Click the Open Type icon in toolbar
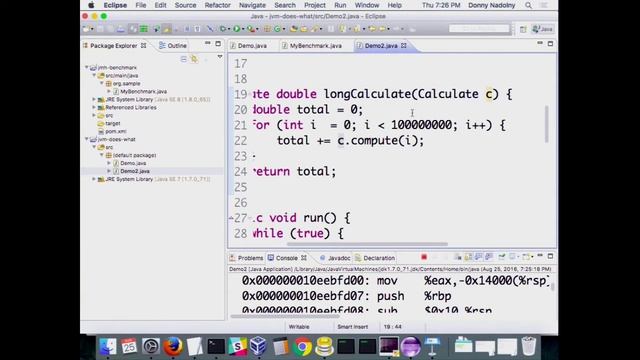This screenshot has height=360, width=640. [293, 29]
